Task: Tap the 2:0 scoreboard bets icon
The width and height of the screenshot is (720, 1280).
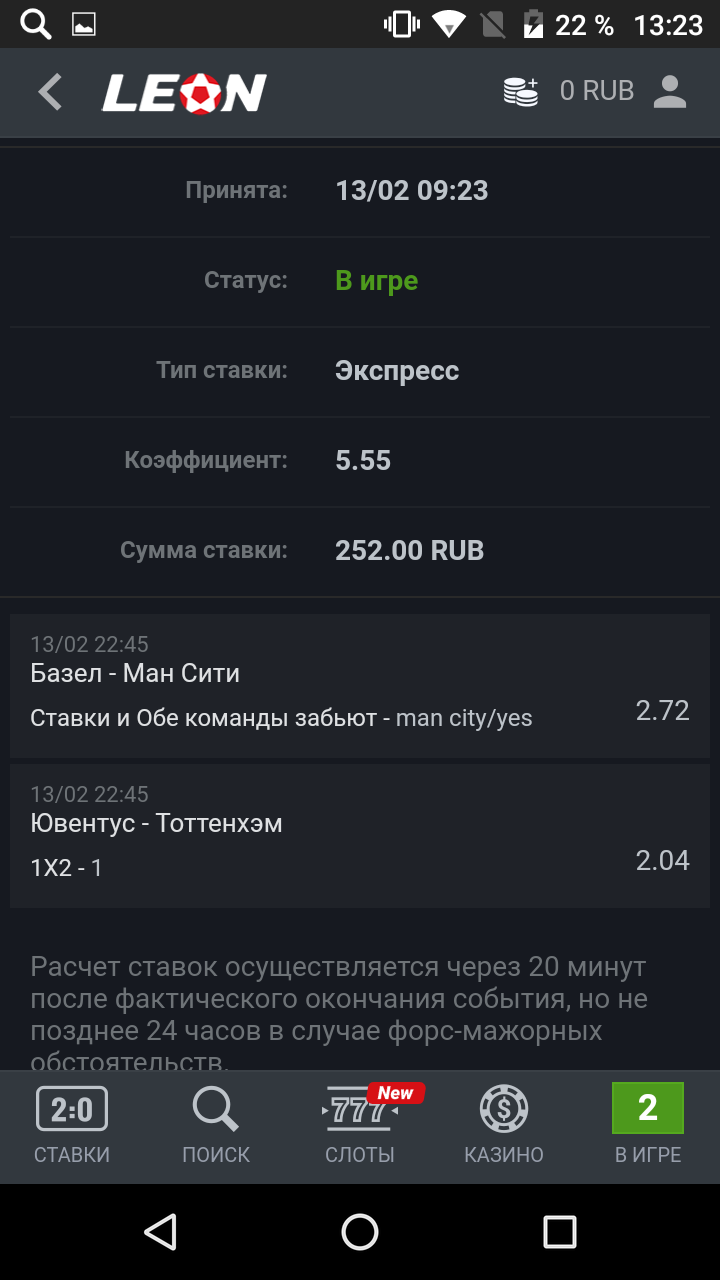Action: (72, 1109)
